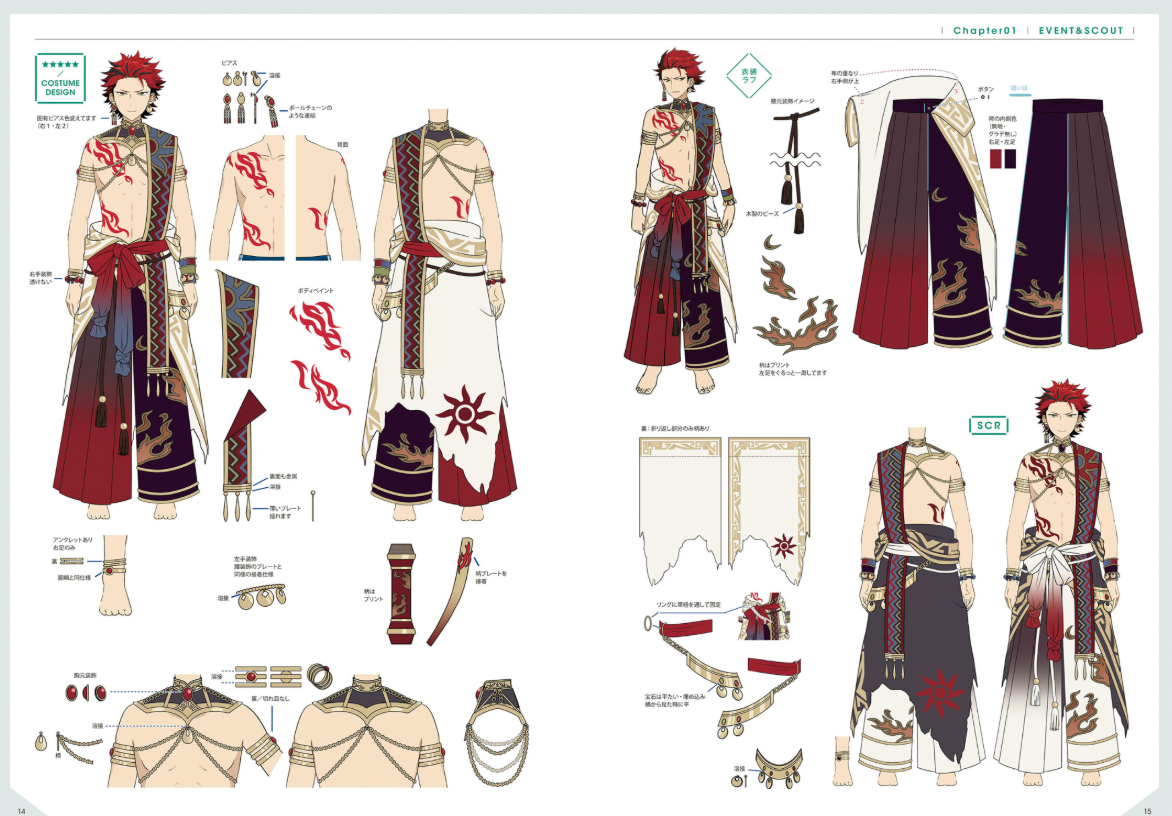Click the ボディペイント label
The height and width of the screenshot is (816, 1172).
coord(315,290)
